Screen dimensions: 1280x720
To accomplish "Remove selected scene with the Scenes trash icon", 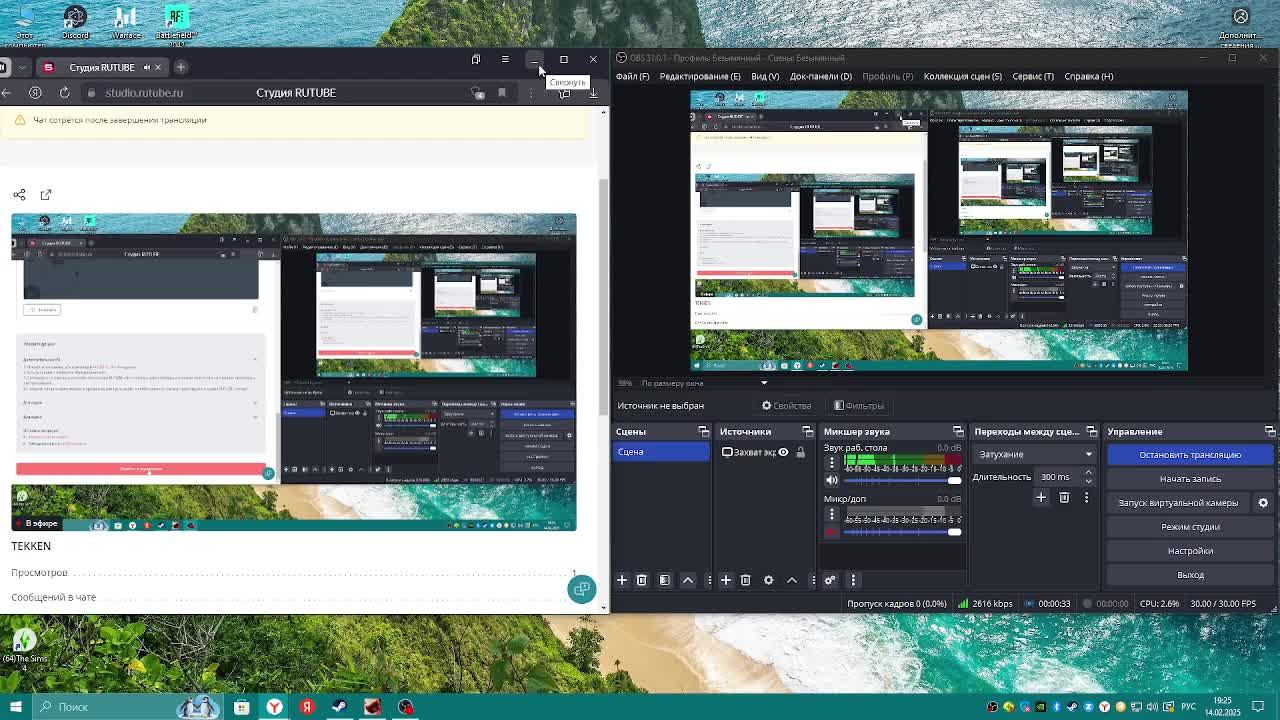I will pos(642,580).
